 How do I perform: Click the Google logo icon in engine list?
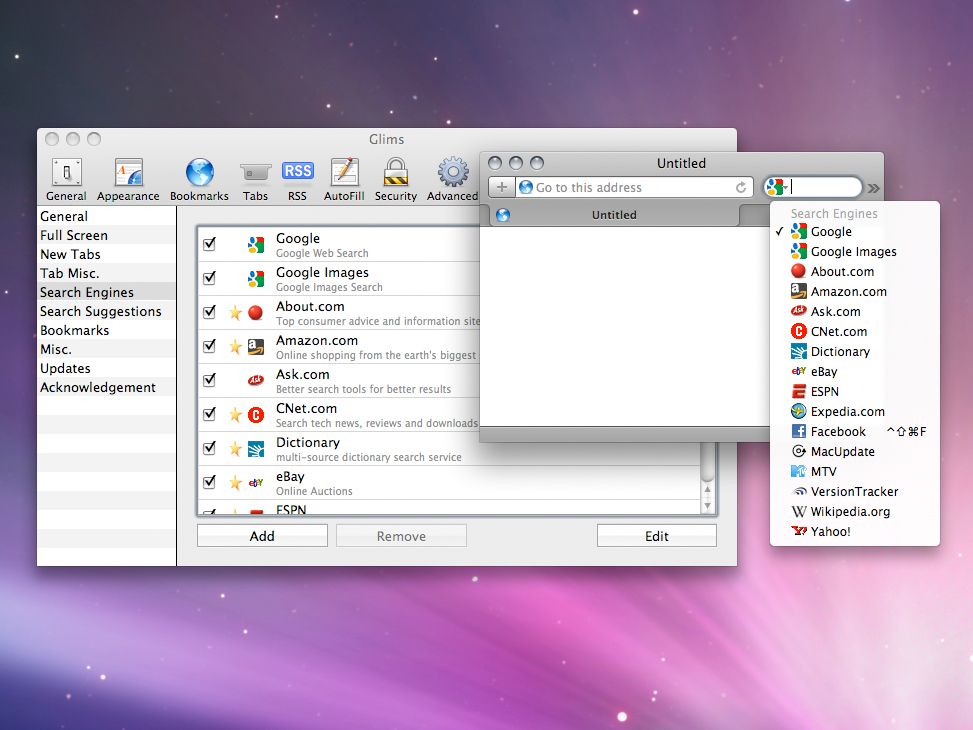[256, 245]
